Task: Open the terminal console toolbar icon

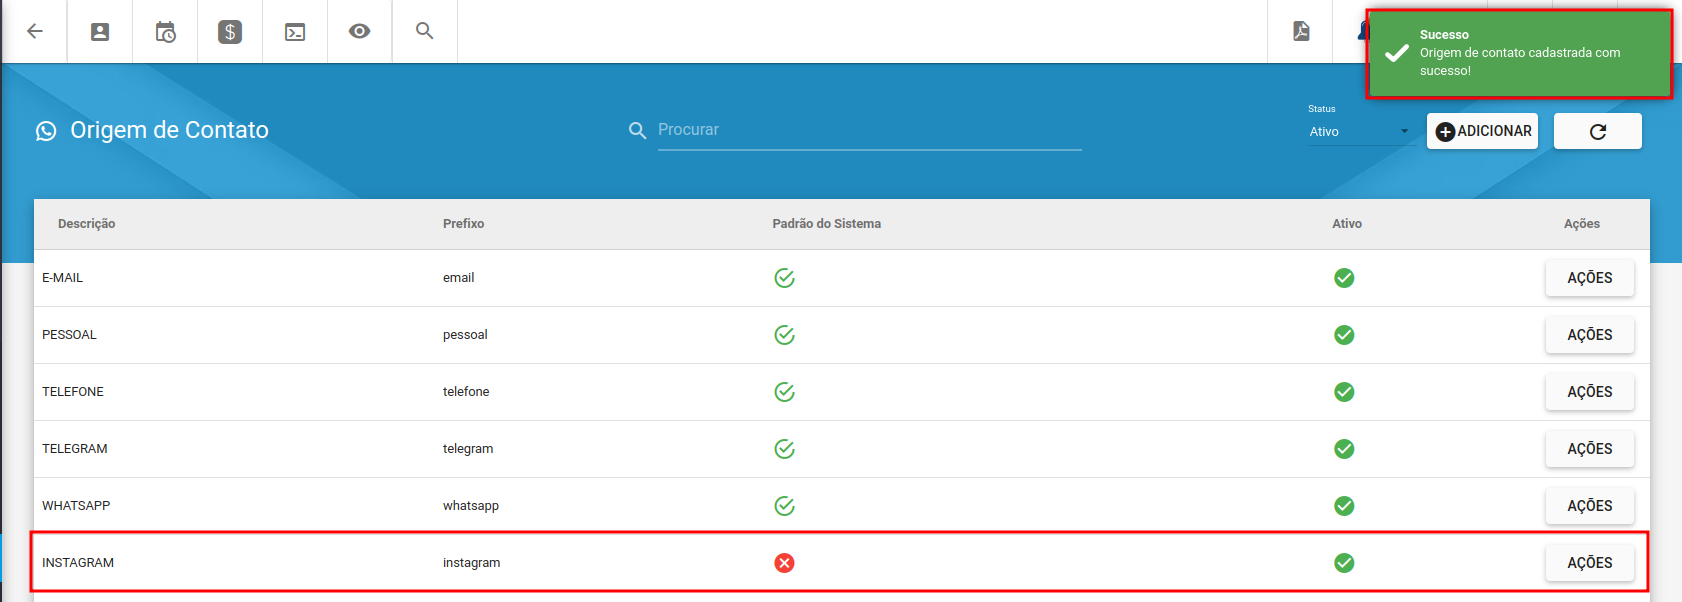Action: [x=295, y=32]
